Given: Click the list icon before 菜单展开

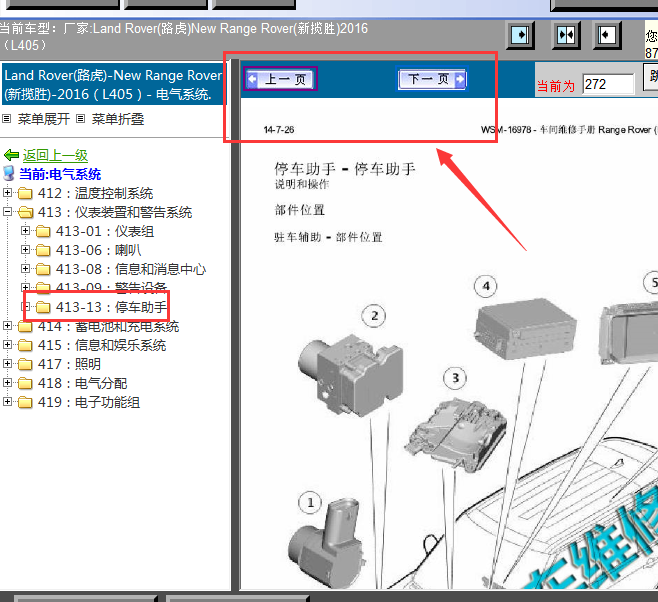Looking at the screenshot, I should tap(6, 119).
